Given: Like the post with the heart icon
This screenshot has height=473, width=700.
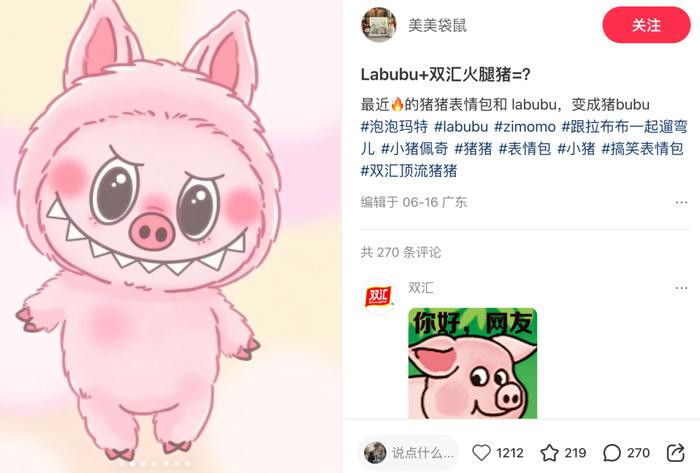Looking at the screenshot, I should 481,453.
